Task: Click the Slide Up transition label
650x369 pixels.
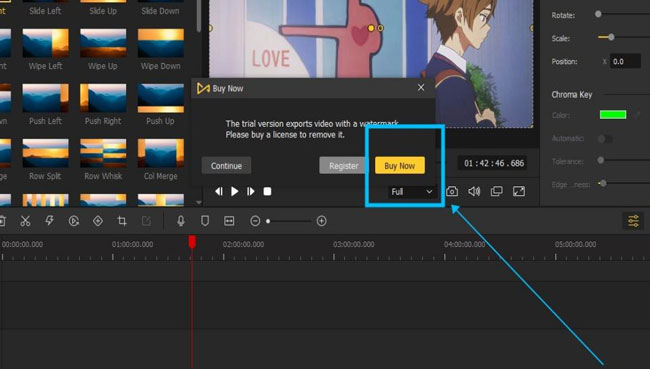Action: coord(103,11)
